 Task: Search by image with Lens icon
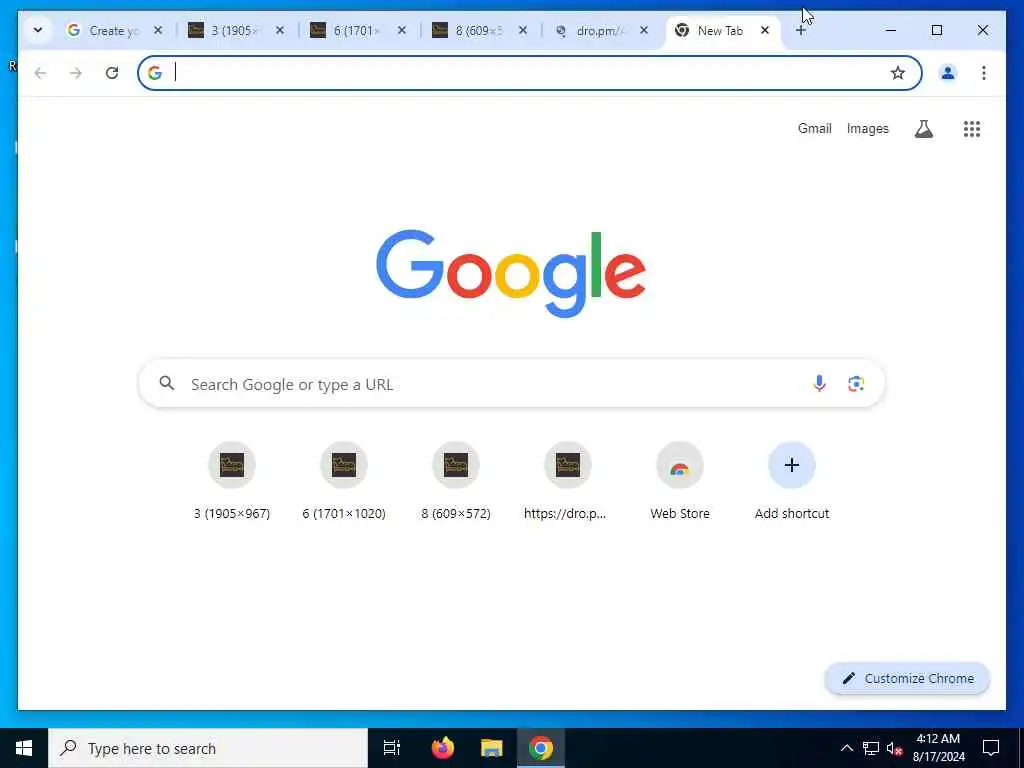[856, 383]
